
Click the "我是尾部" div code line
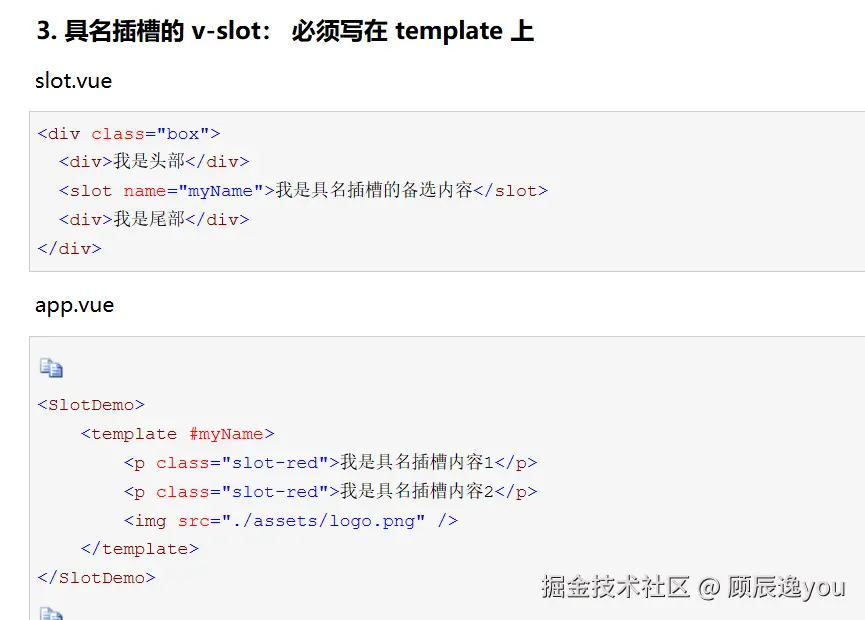click(x=153, y=219)
